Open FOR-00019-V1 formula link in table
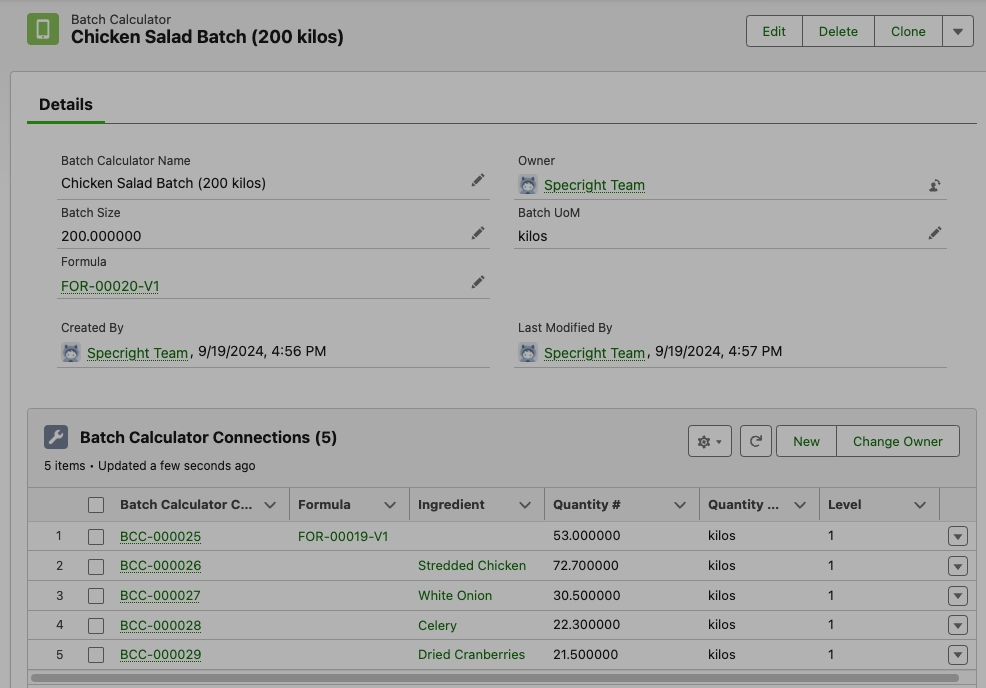The image size is (986, 688). pyautogui.click(x=343, y=536)
